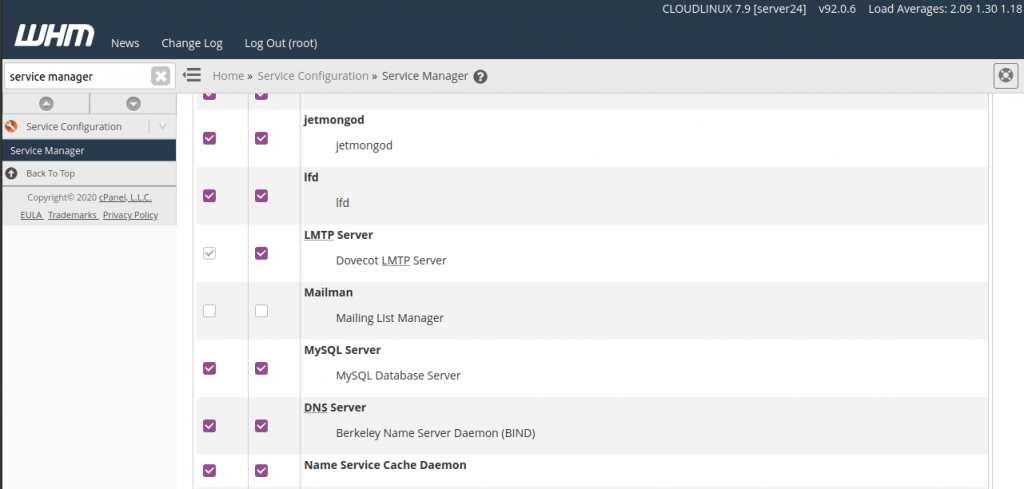Toggle the first jetmongod checkbox
The width and height of the screenshot is (1024, 489).
coord(209,138)
